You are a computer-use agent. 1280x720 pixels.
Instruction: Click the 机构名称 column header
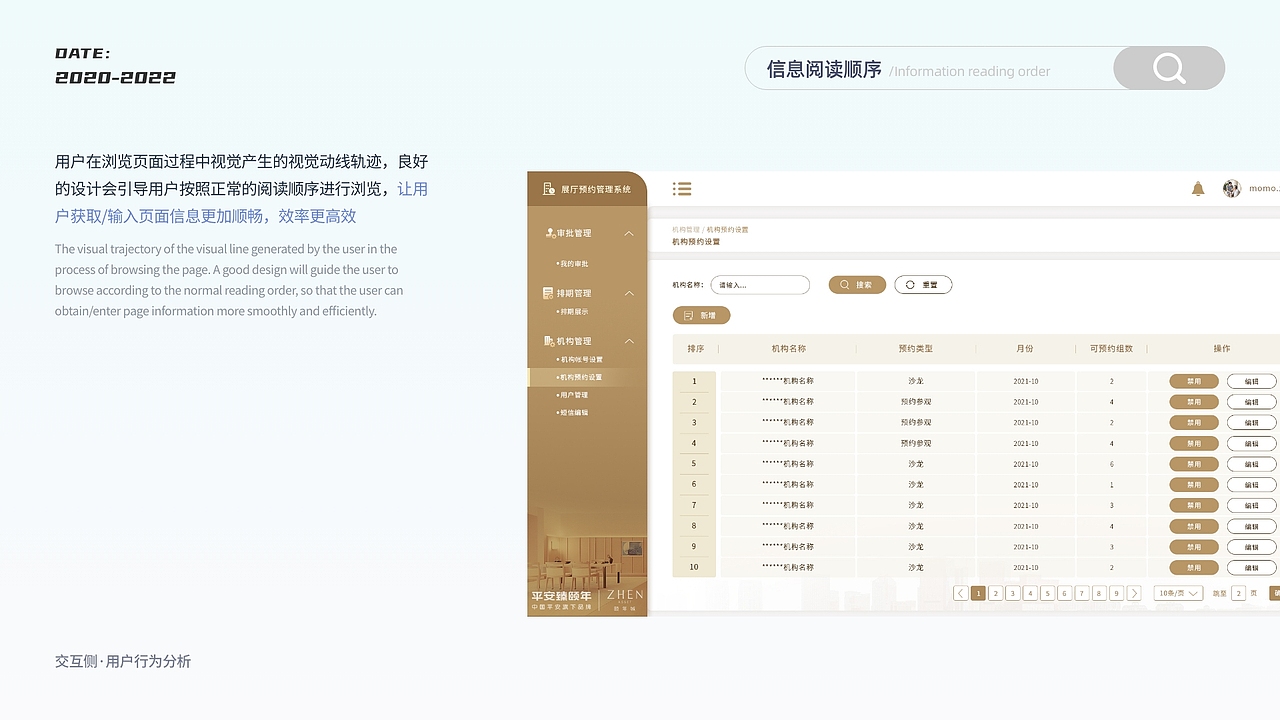[789, 349]
